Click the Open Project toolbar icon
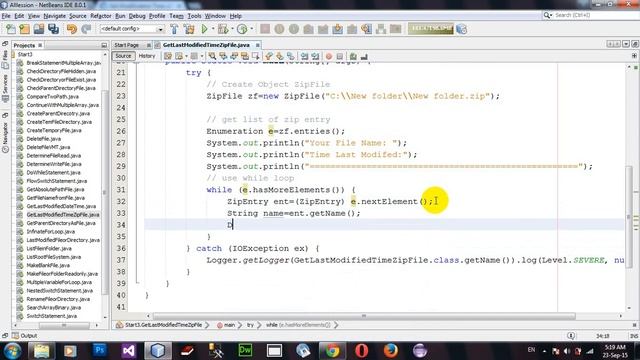This screenshot has width=640, height=360. (x=39, y=29)
